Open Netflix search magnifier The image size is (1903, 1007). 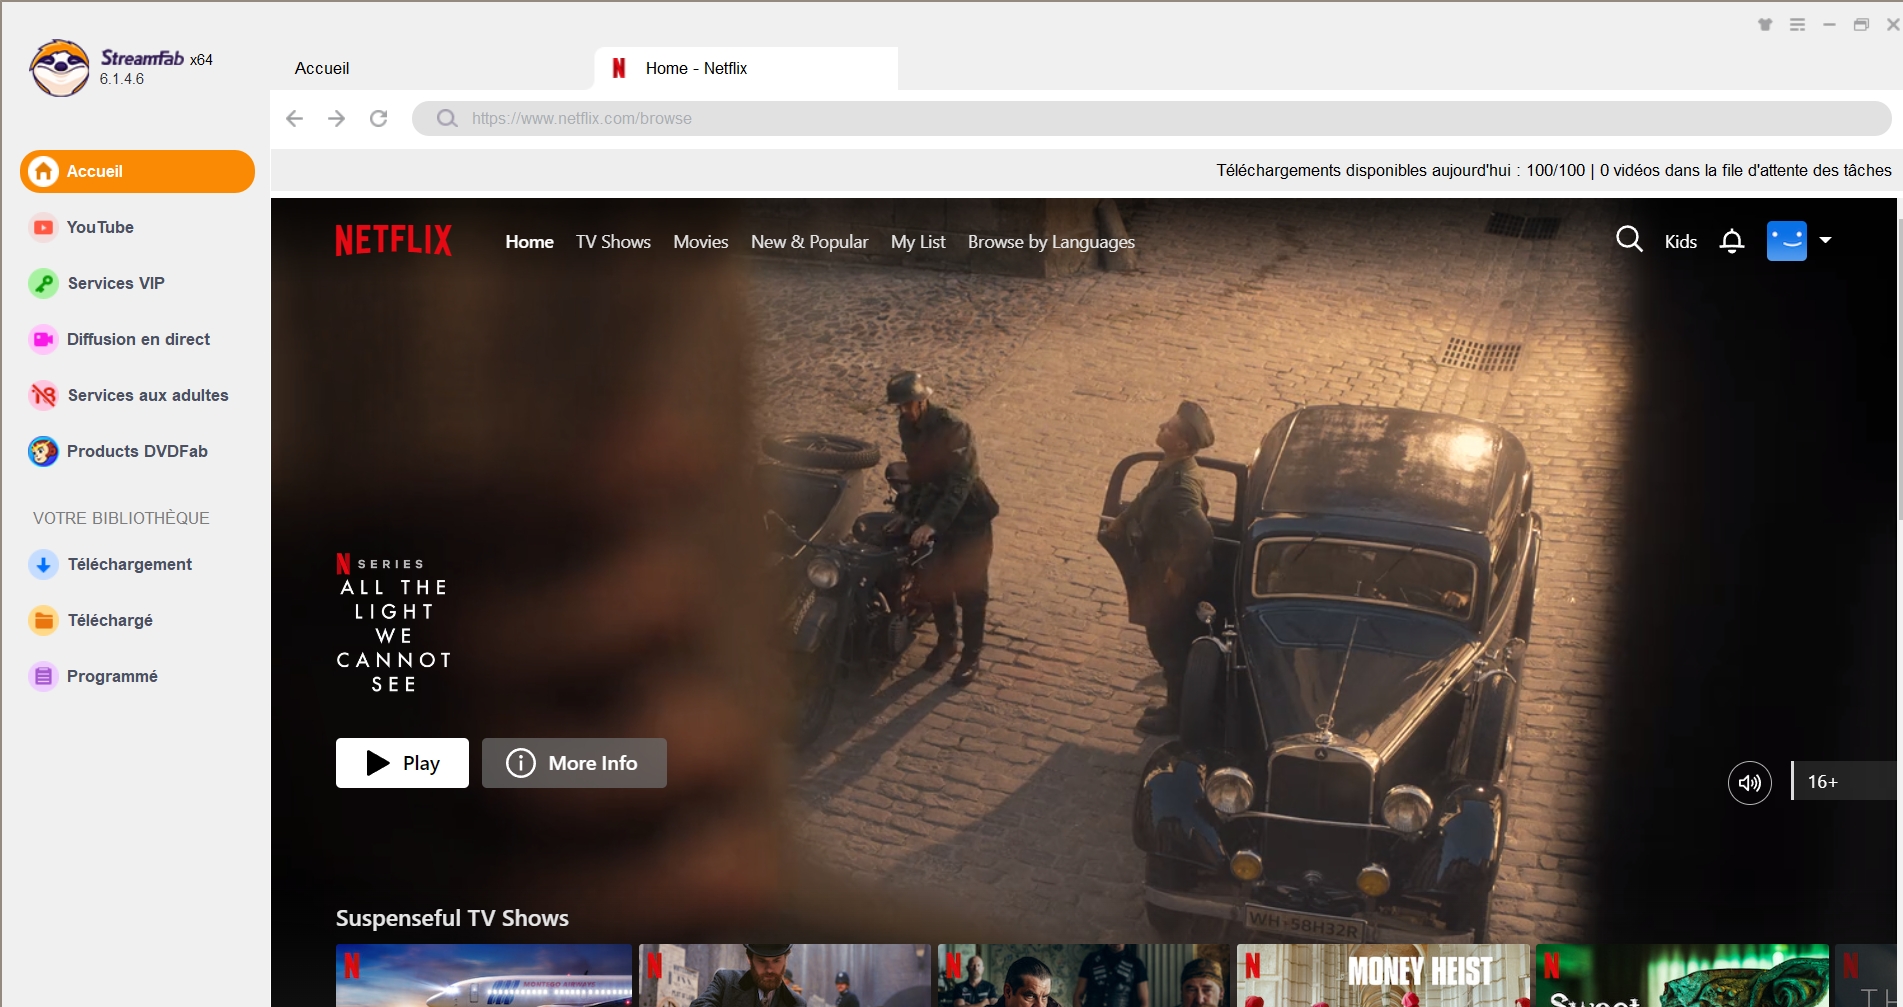point(1629,239)
